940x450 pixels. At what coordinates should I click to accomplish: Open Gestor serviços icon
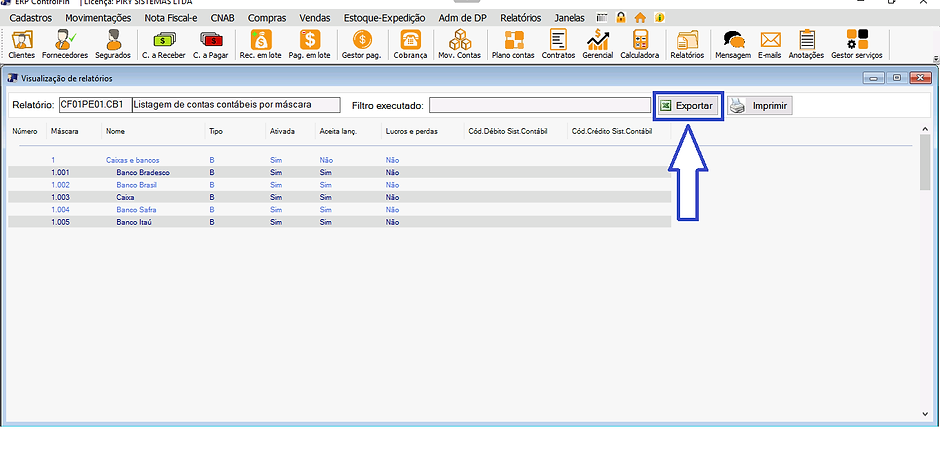coord(857,45)
